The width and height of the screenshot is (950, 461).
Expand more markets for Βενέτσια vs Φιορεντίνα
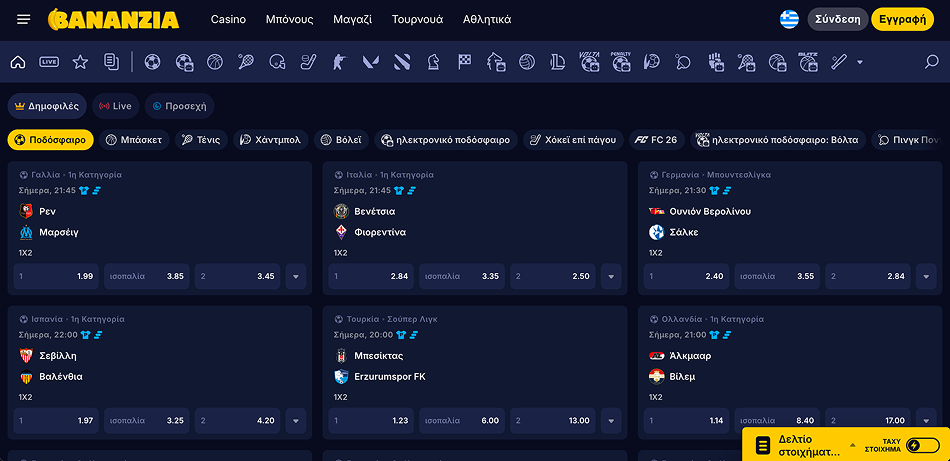point(611,276)
